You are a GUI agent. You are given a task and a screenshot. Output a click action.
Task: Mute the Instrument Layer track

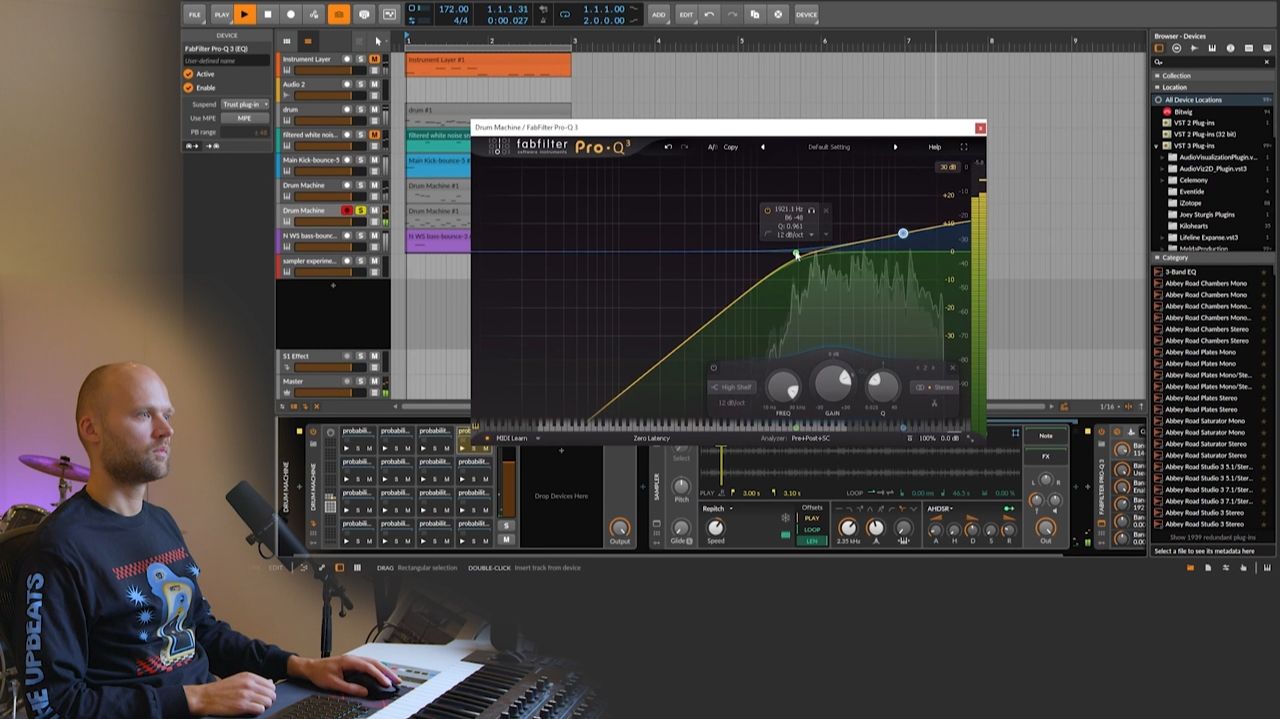(374, 59)
